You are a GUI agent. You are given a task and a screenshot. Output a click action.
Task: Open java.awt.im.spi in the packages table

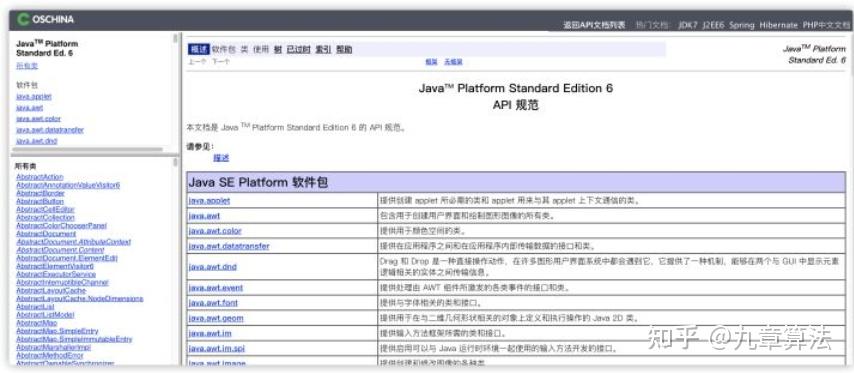point(217,348)
